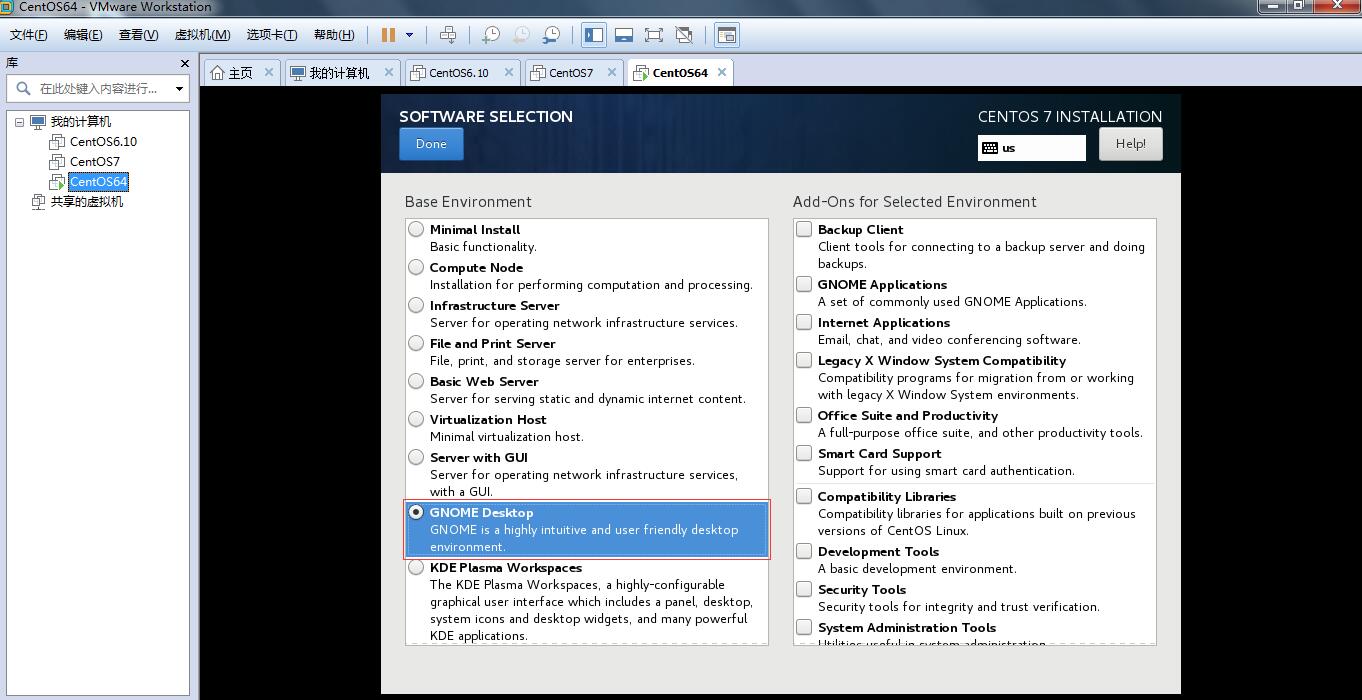
Task: Revert to the previous snapshot icon
Action: [521, 35]
